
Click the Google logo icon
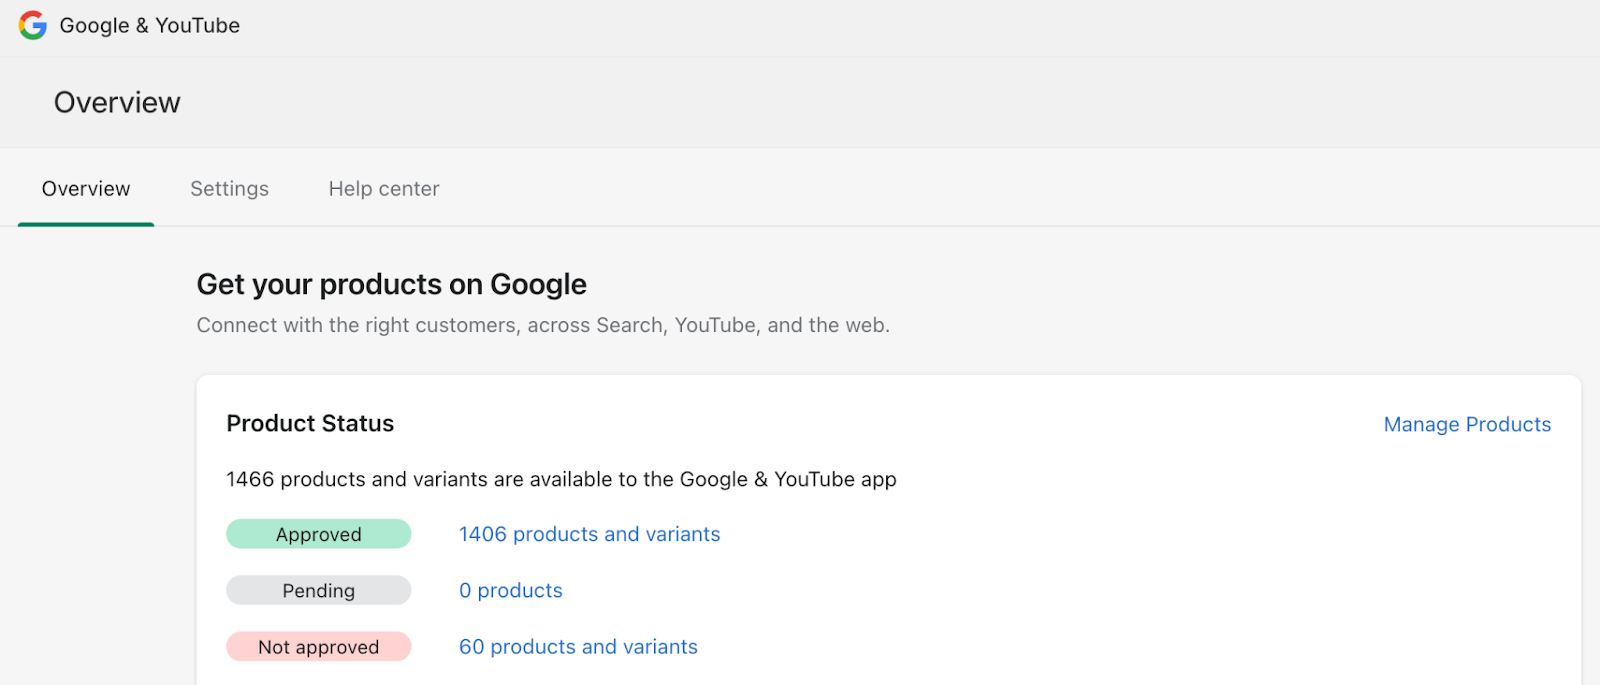(x=33, y=25)
